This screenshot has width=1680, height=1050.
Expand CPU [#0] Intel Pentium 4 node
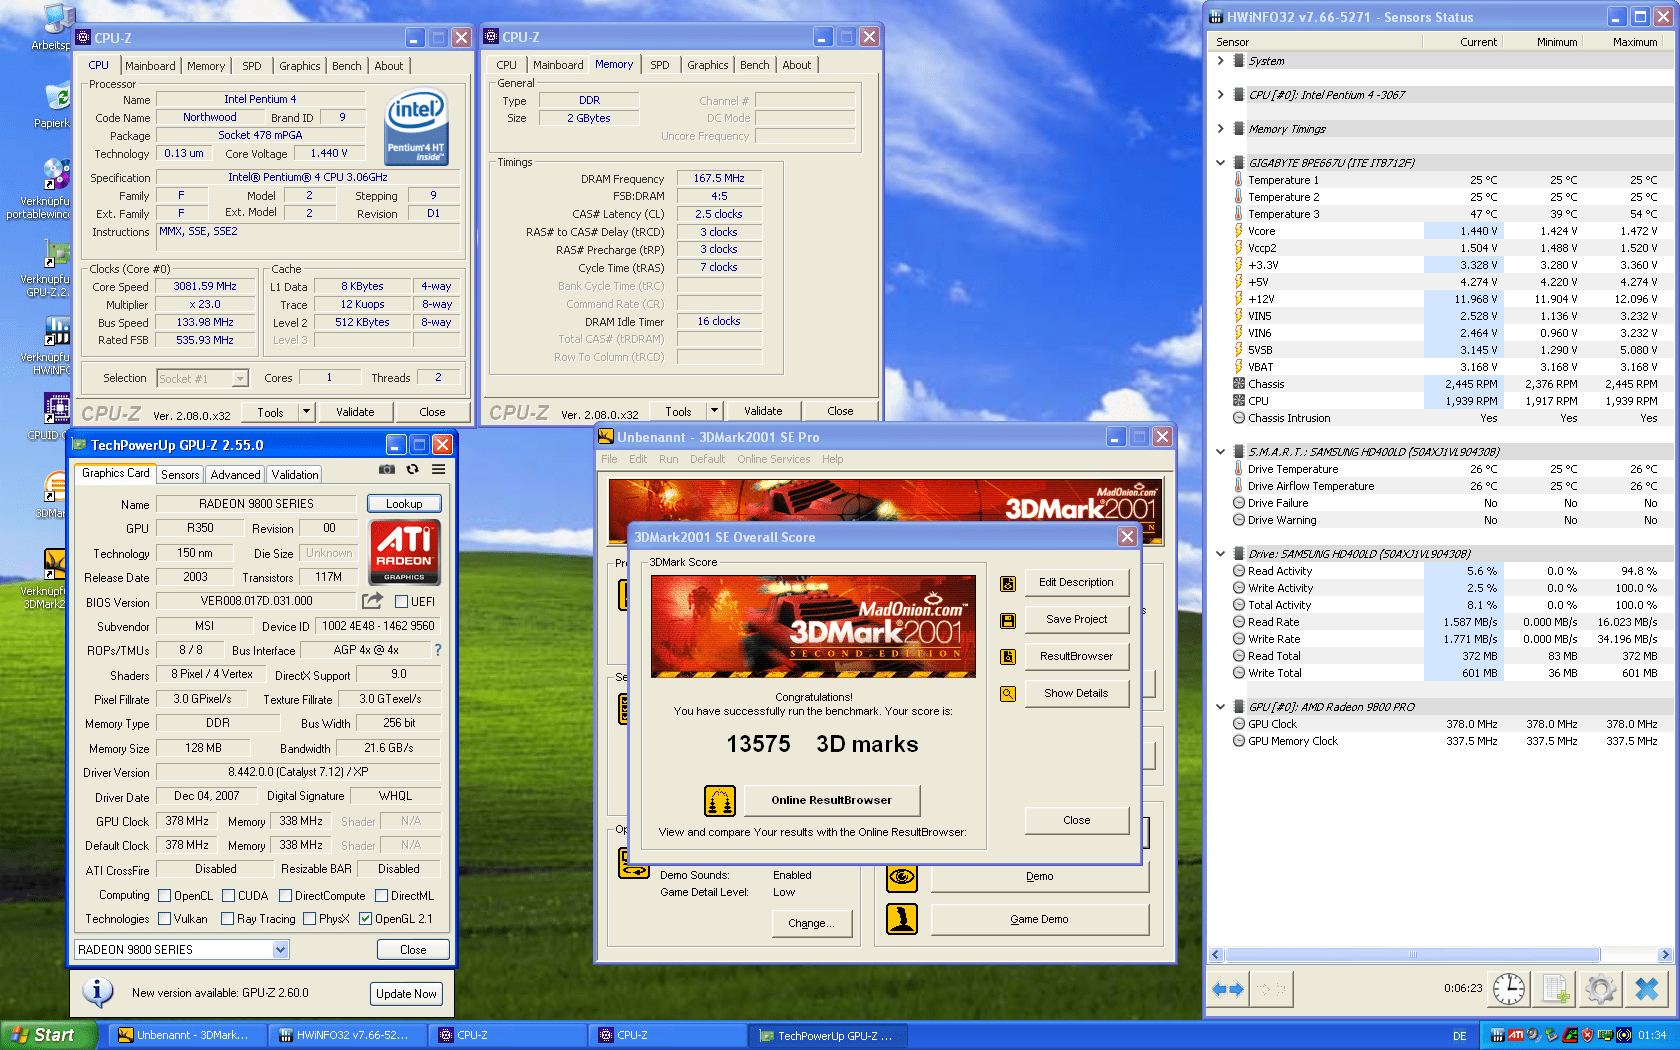click(1220, 95)
